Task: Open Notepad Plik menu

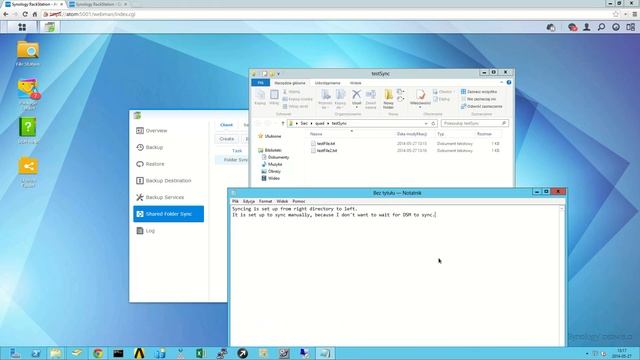Action: pyautogui.click(x=236, y=201)
